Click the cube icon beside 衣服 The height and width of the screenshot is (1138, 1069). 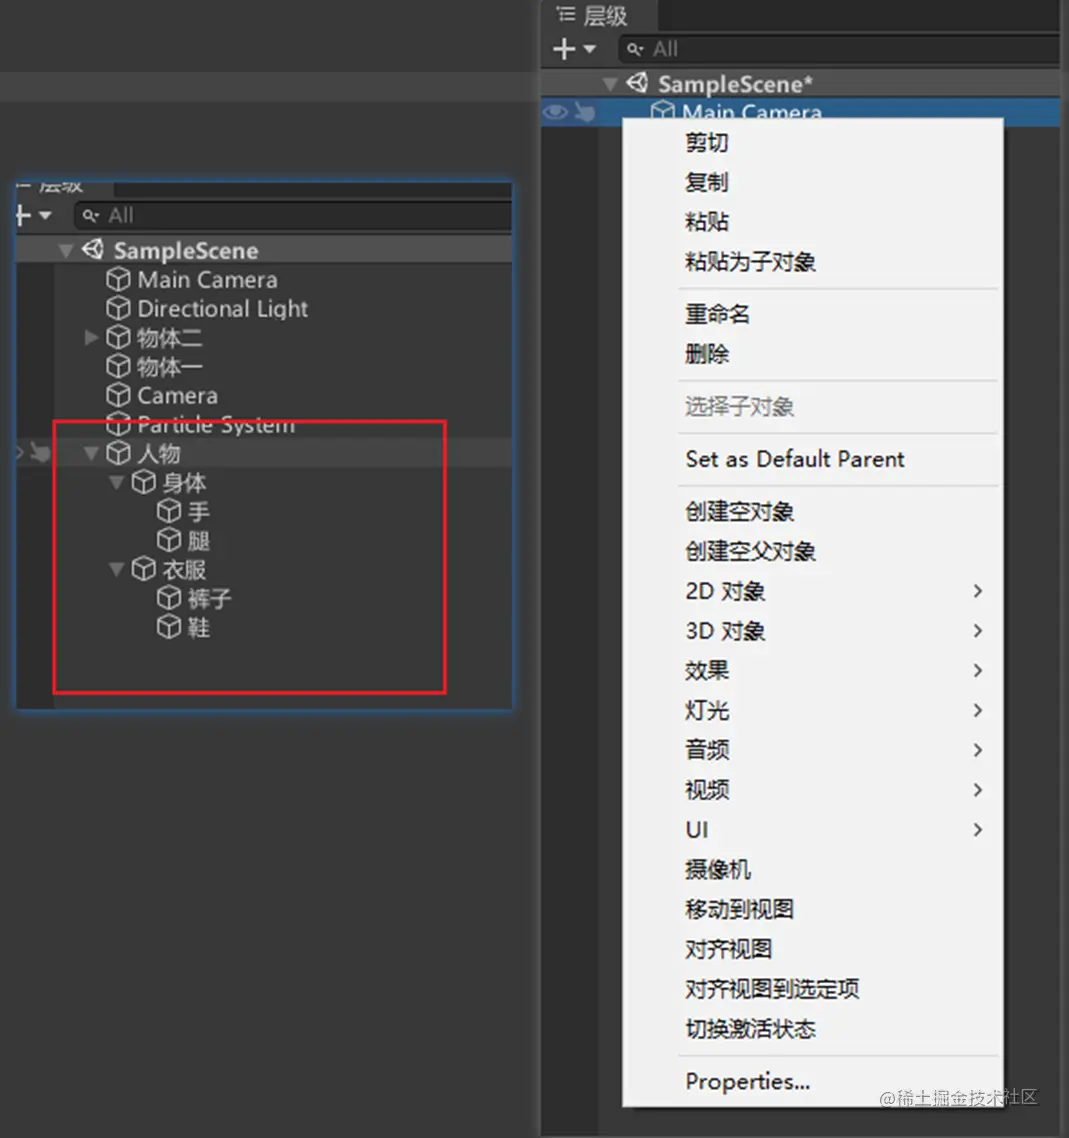[144, 570]
